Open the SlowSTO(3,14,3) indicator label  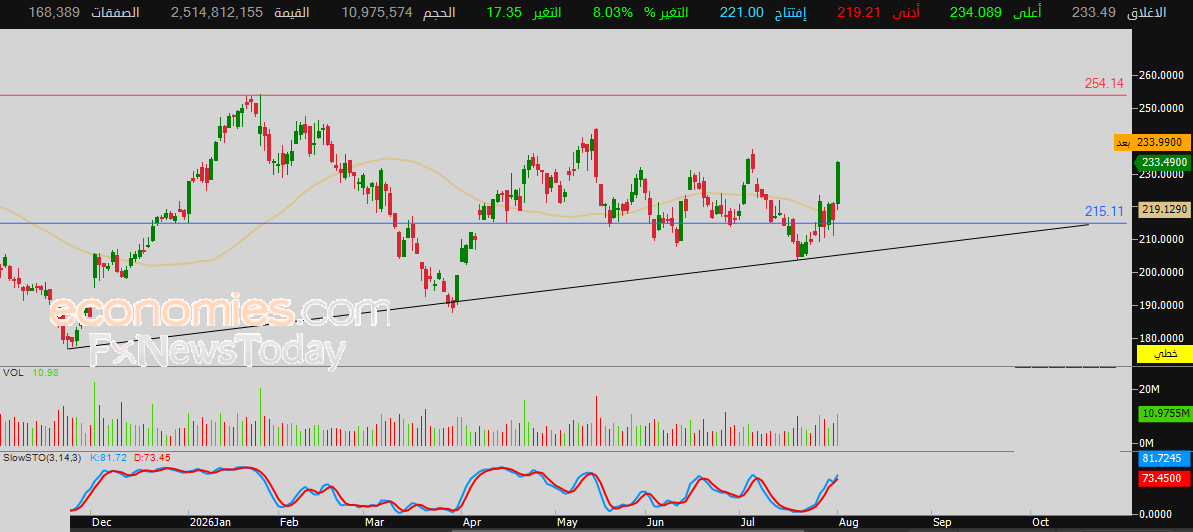tap(43, 458)
